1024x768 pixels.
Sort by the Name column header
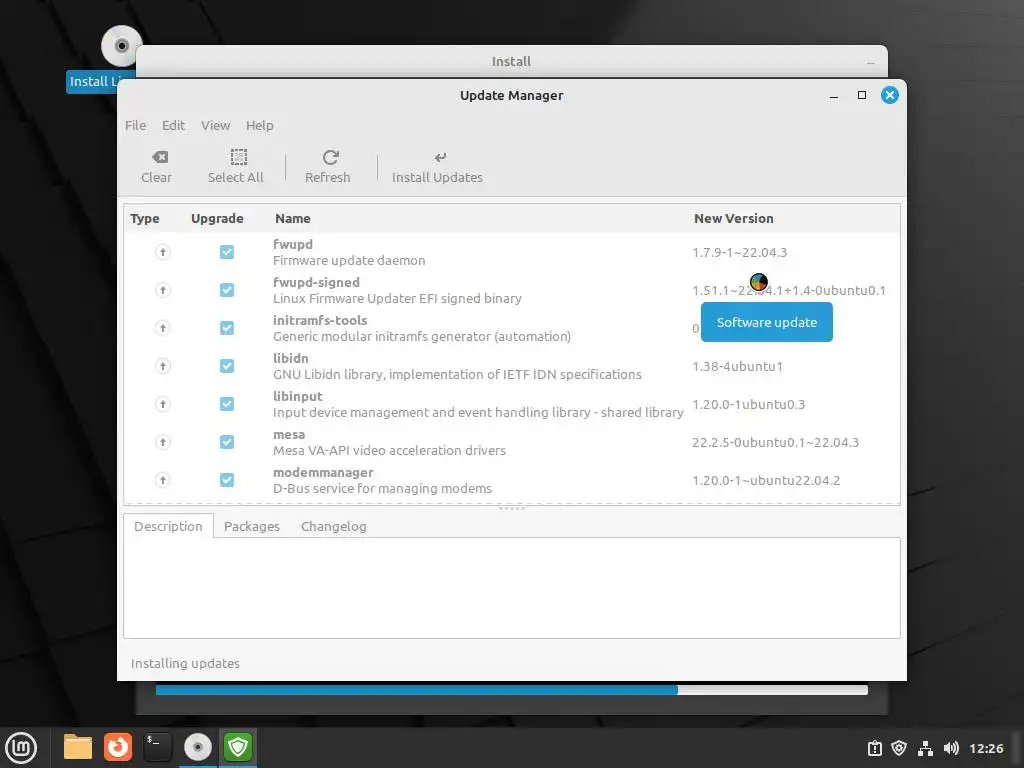pyautogui.click(x=293, y=219)
